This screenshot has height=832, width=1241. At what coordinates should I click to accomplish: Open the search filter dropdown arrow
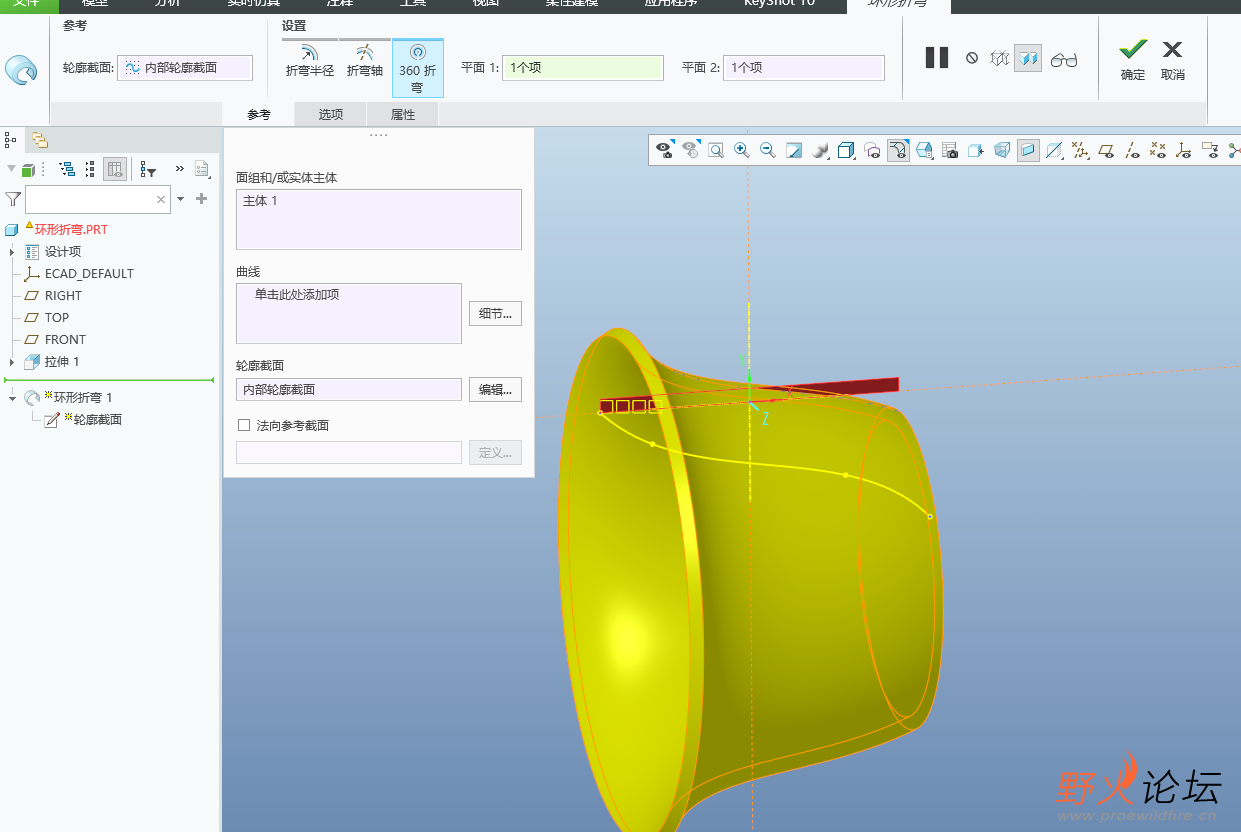tap(181, 199)
